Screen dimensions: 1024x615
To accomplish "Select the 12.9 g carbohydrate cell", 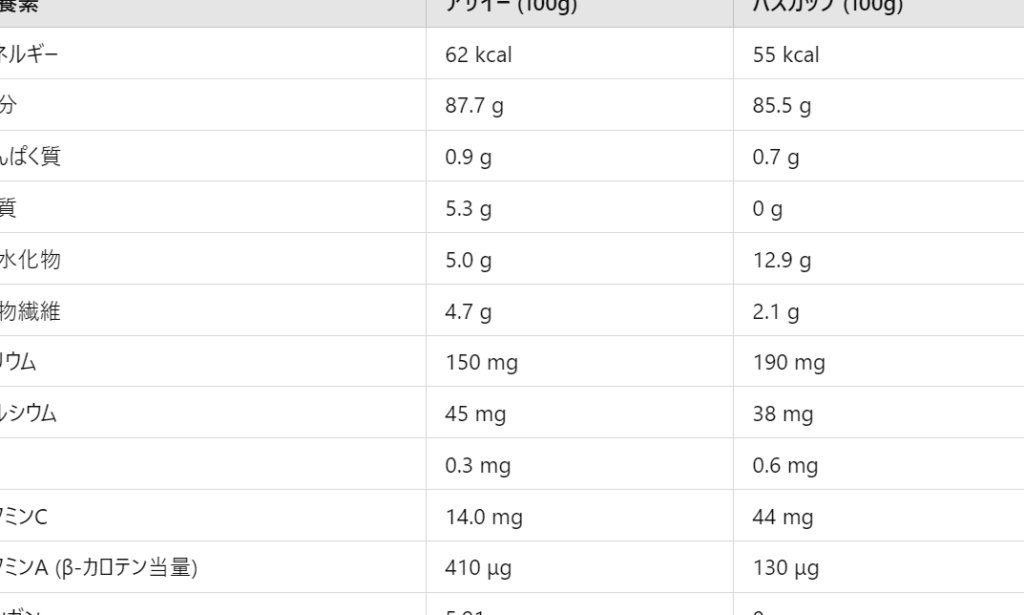I will [782, 261].
